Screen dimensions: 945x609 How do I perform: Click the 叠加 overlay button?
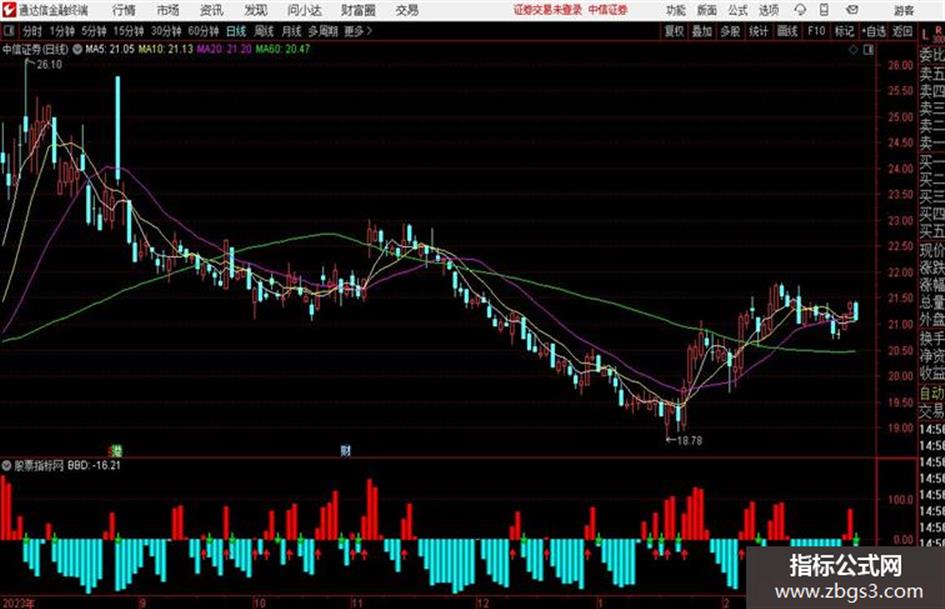[702, 31]
